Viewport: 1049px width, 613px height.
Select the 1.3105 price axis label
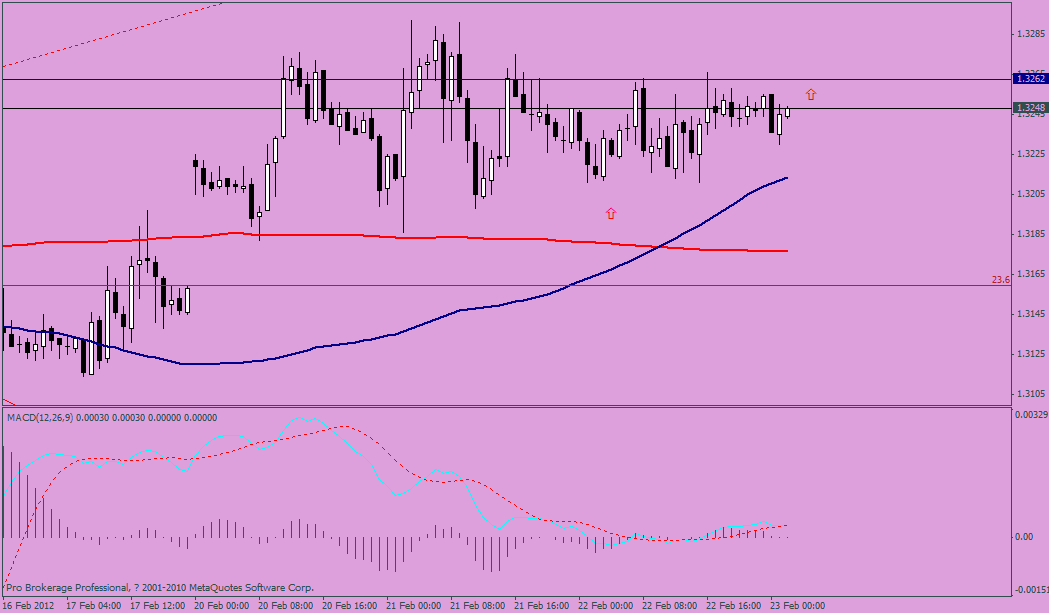coord(1030,394)
